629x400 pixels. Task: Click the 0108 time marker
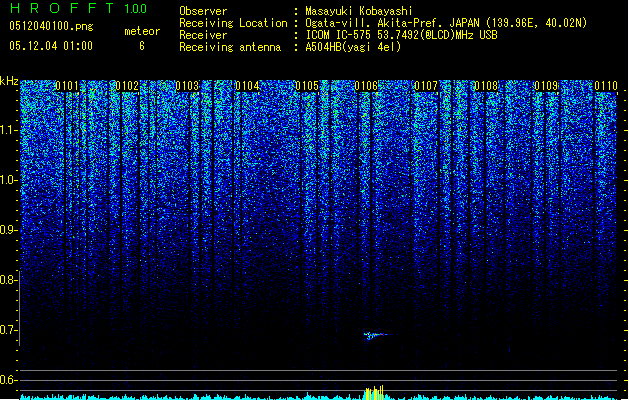[486, 86]
